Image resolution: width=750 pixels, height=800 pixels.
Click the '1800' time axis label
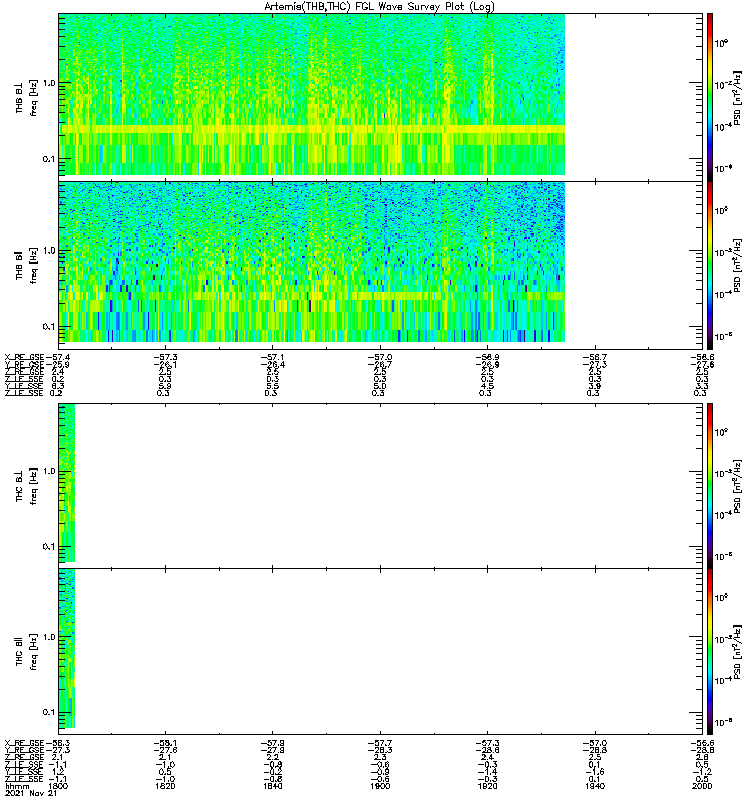pyautogui.click(x=57, y=786)
